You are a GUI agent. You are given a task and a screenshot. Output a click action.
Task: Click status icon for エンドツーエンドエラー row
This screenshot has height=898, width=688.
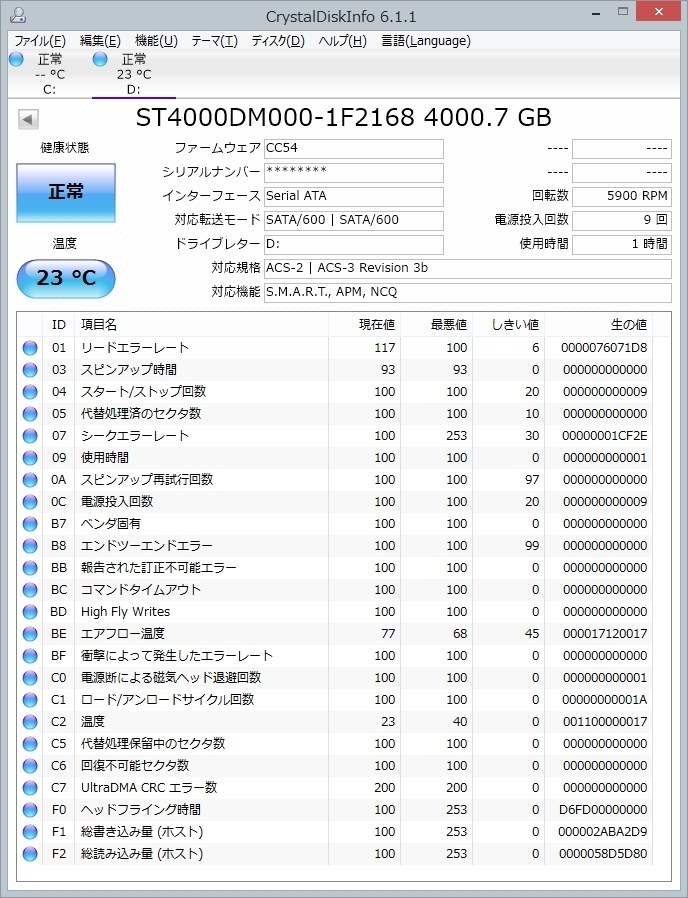point(30,546)
